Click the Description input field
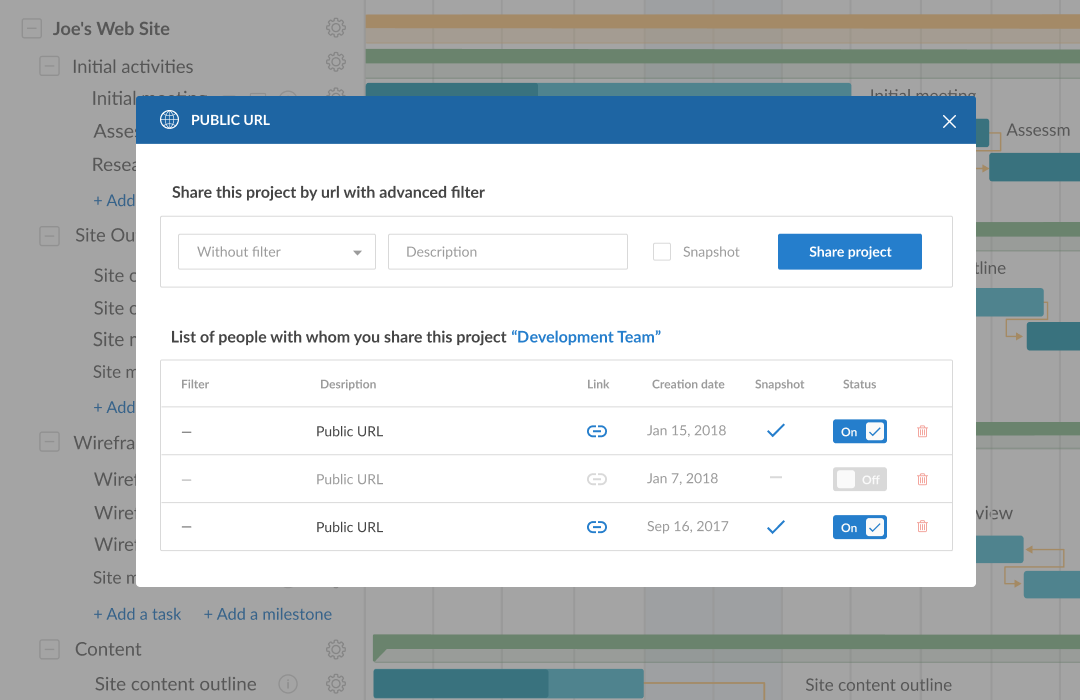 point(507,252)
